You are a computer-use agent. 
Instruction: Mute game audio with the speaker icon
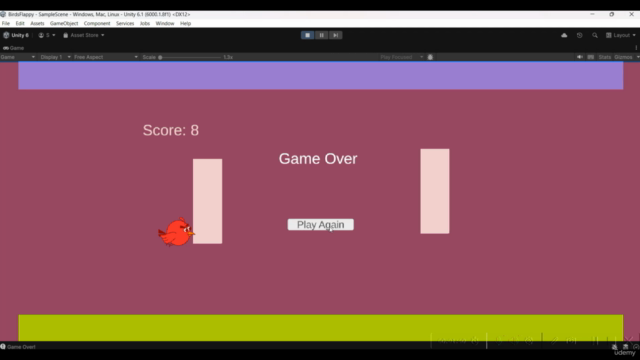click(580, 57)
